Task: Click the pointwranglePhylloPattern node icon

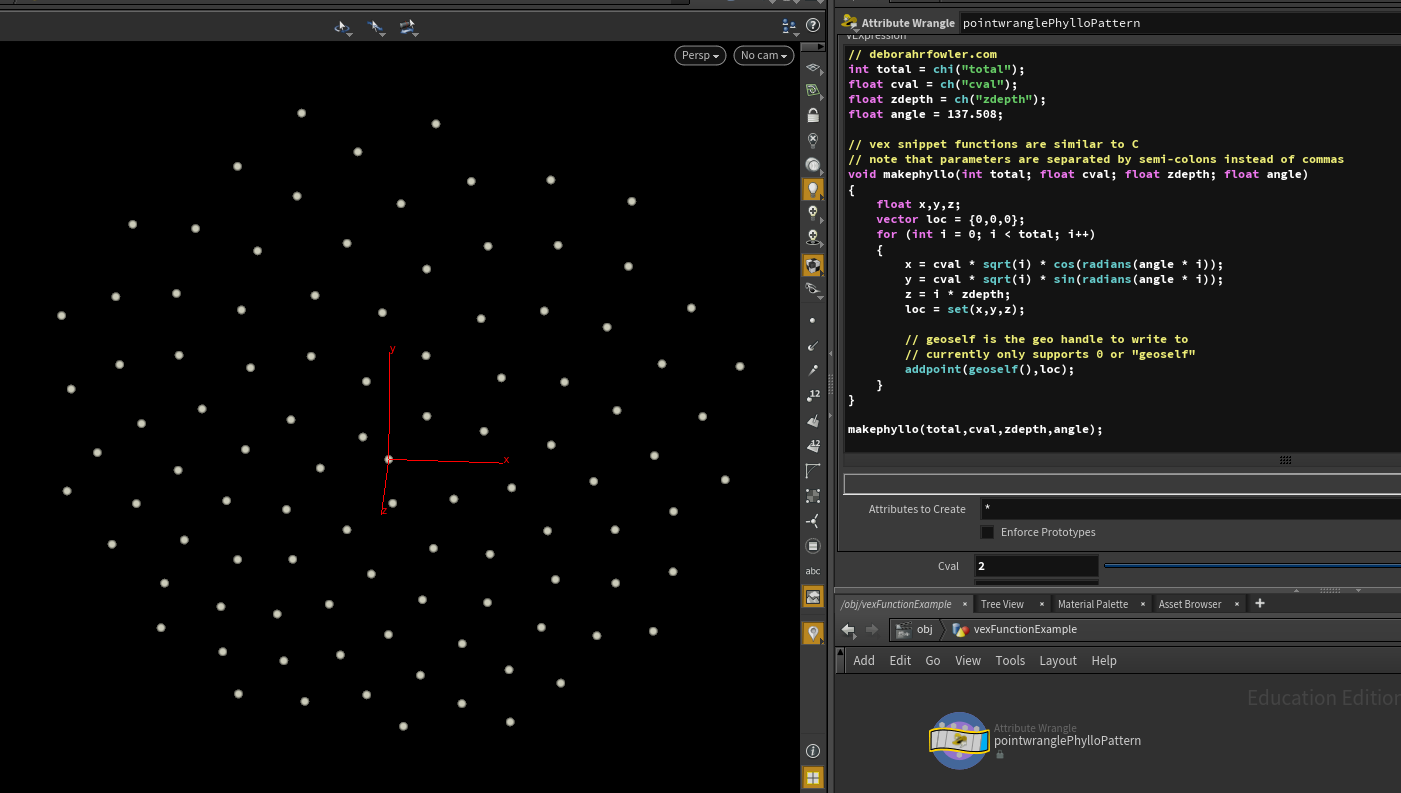Action: 959,740
